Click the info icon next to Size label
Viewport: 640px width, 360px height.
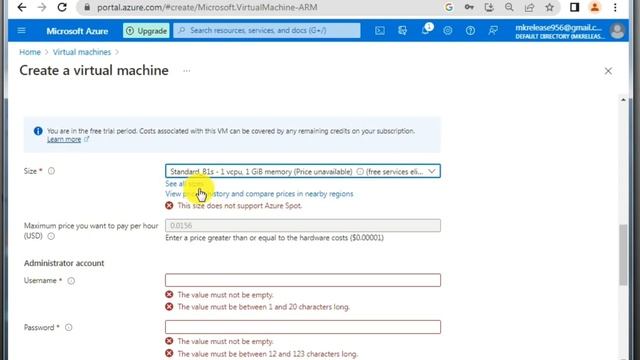[51, 171]
